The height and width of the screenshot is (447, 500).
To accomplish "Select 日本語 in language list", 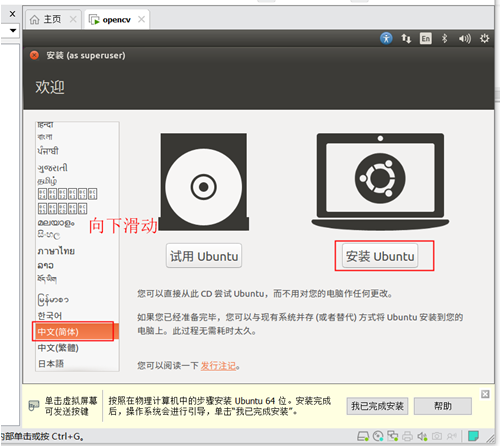I will pos(77,363).
